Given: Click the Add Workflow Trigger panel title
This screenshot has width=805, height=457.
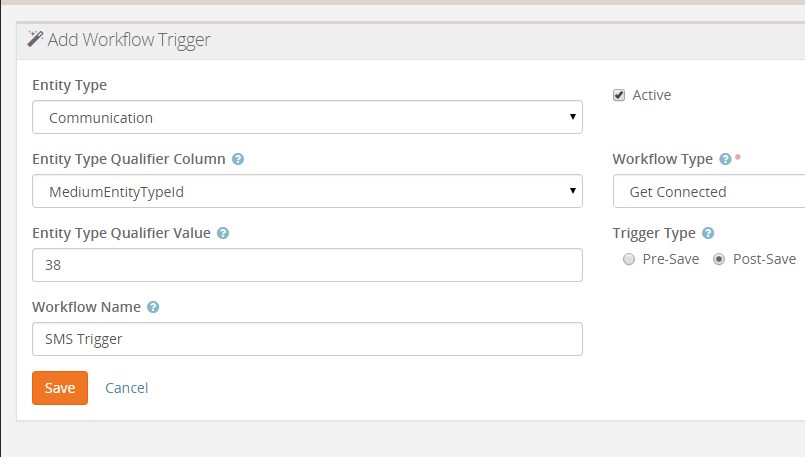Looking at the screenshot, I should [129, 40].
